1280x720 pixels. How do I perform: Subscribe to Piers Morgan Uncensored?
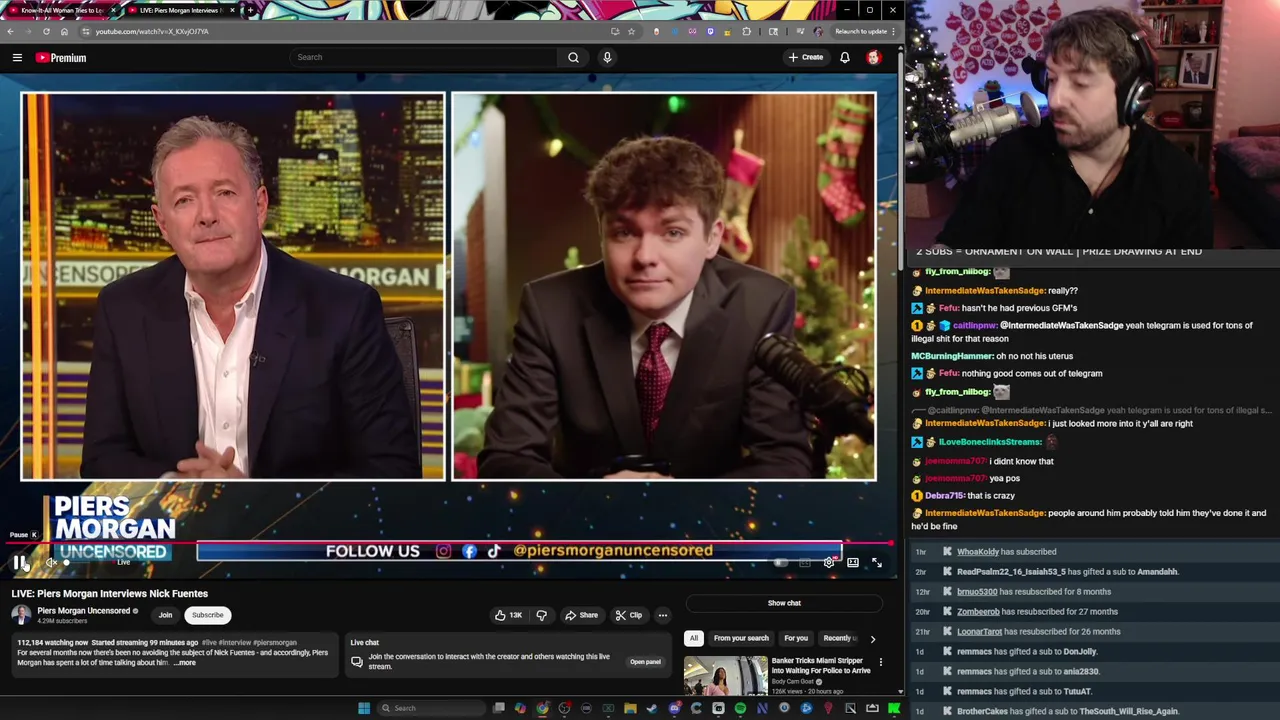click(x=208, y=615)
